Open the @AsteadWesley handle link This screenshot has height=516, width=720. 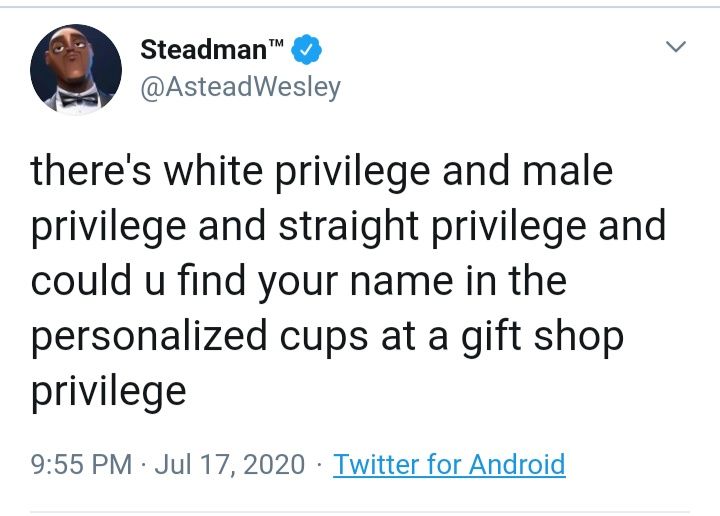(x=240, y=87)
